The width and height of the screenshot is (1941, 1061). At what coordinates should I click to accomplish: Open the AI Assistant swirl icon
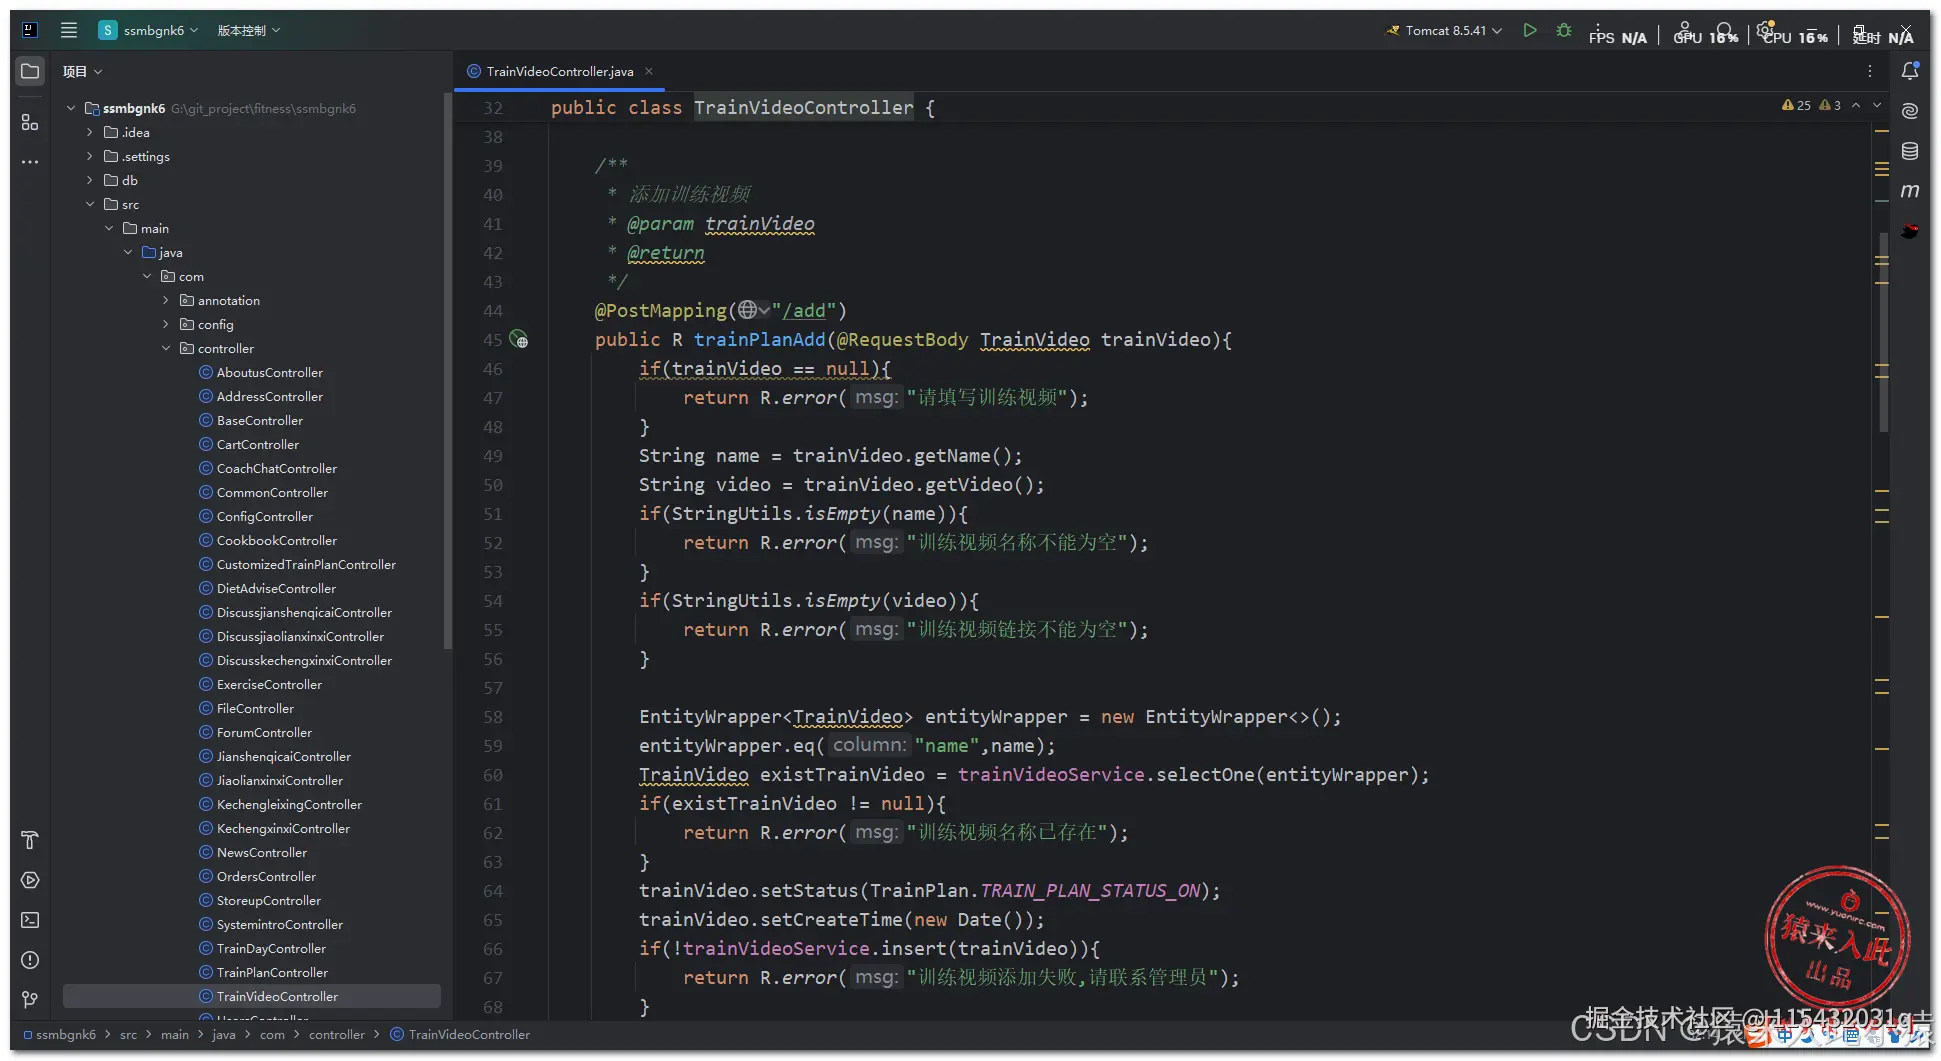point(1910,111)
